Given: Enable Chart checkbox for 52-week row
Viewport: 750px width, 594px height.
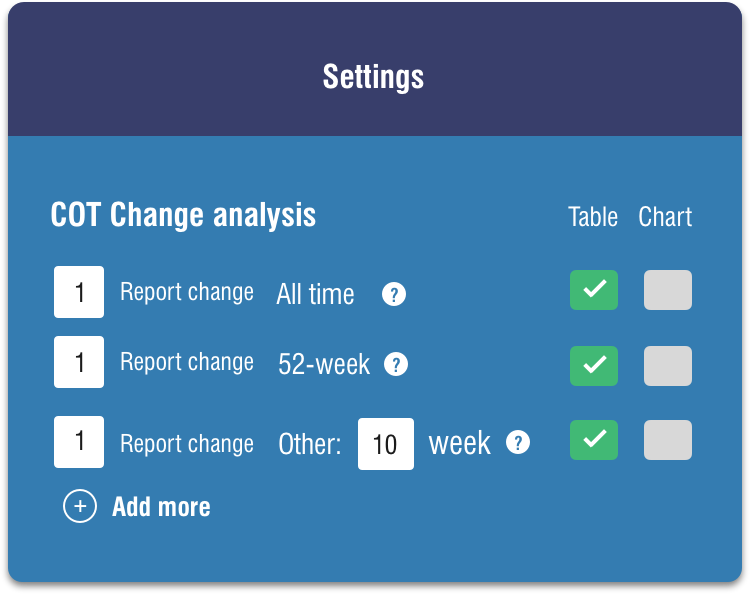Looking at the screenshot, I should pyautogui.click(x=668, y=366).
